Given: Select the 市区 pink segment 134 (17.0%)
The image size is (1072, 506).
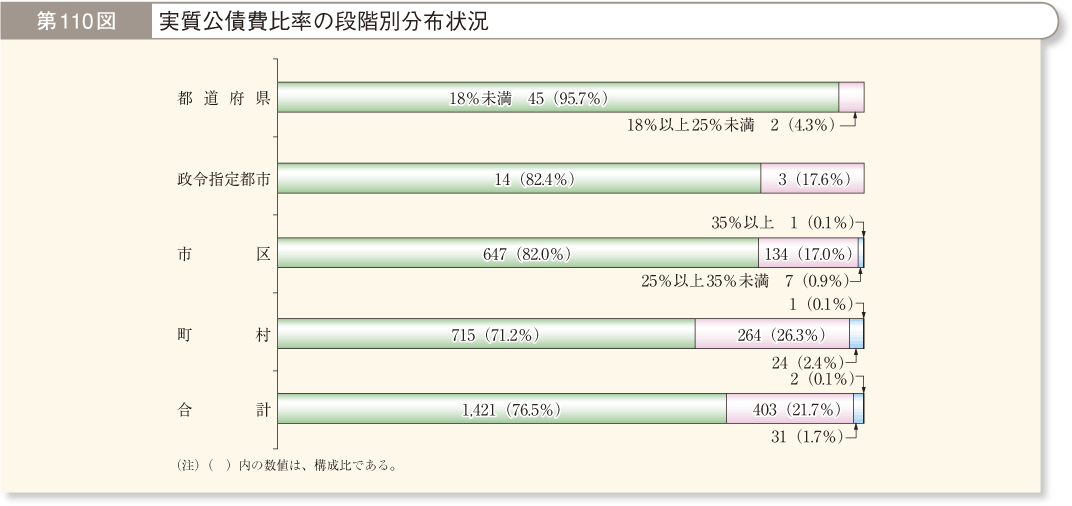Looking at the screenshot, I should 808,253.
